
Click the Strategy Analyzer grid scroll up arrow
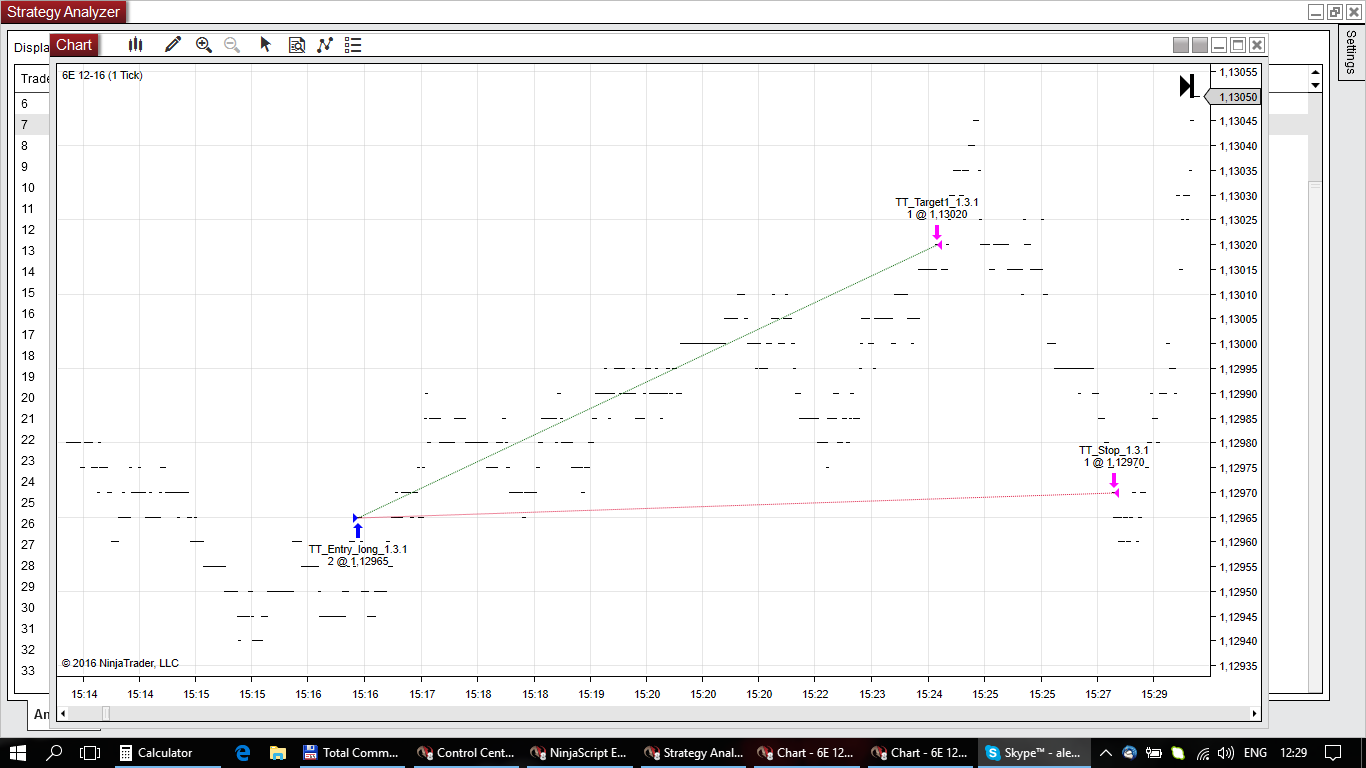point(1315,73)
